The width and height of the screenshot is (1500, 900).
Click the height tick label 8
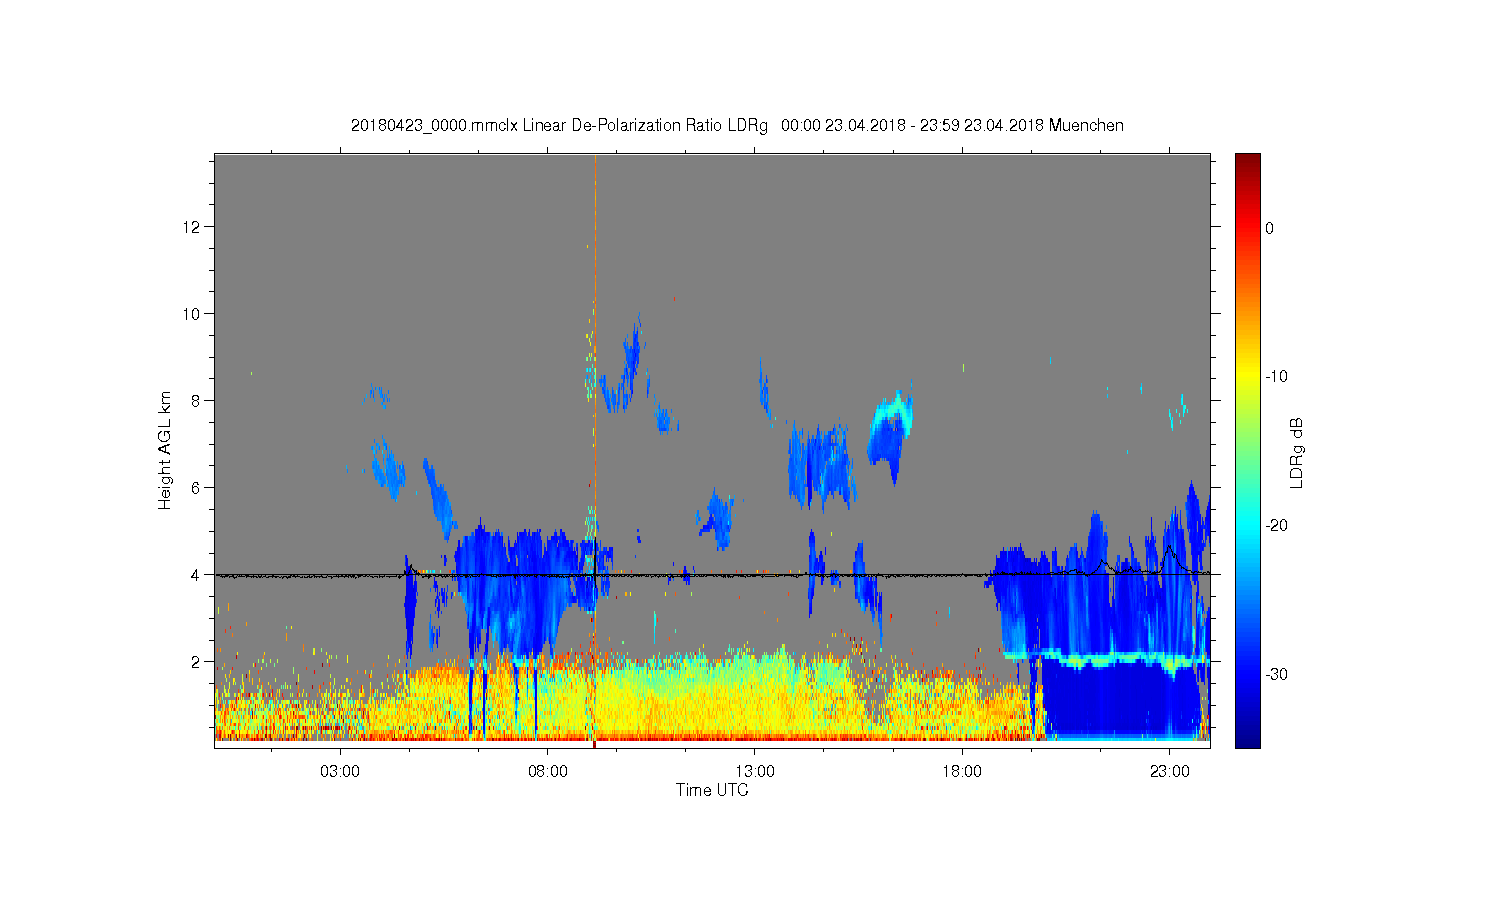(x=194, y=401)
